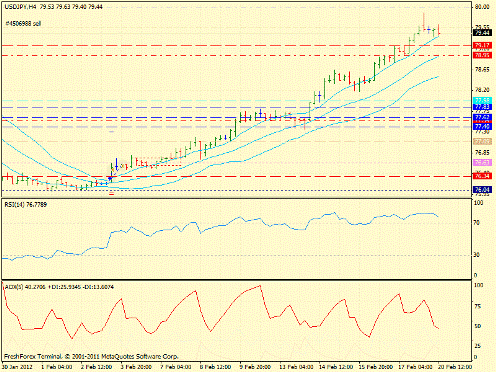Click the blue price level label 77.62
Image resolution: width=496 pixels, height=372 pixels.
pyautogui.click(x=482, y=117)
